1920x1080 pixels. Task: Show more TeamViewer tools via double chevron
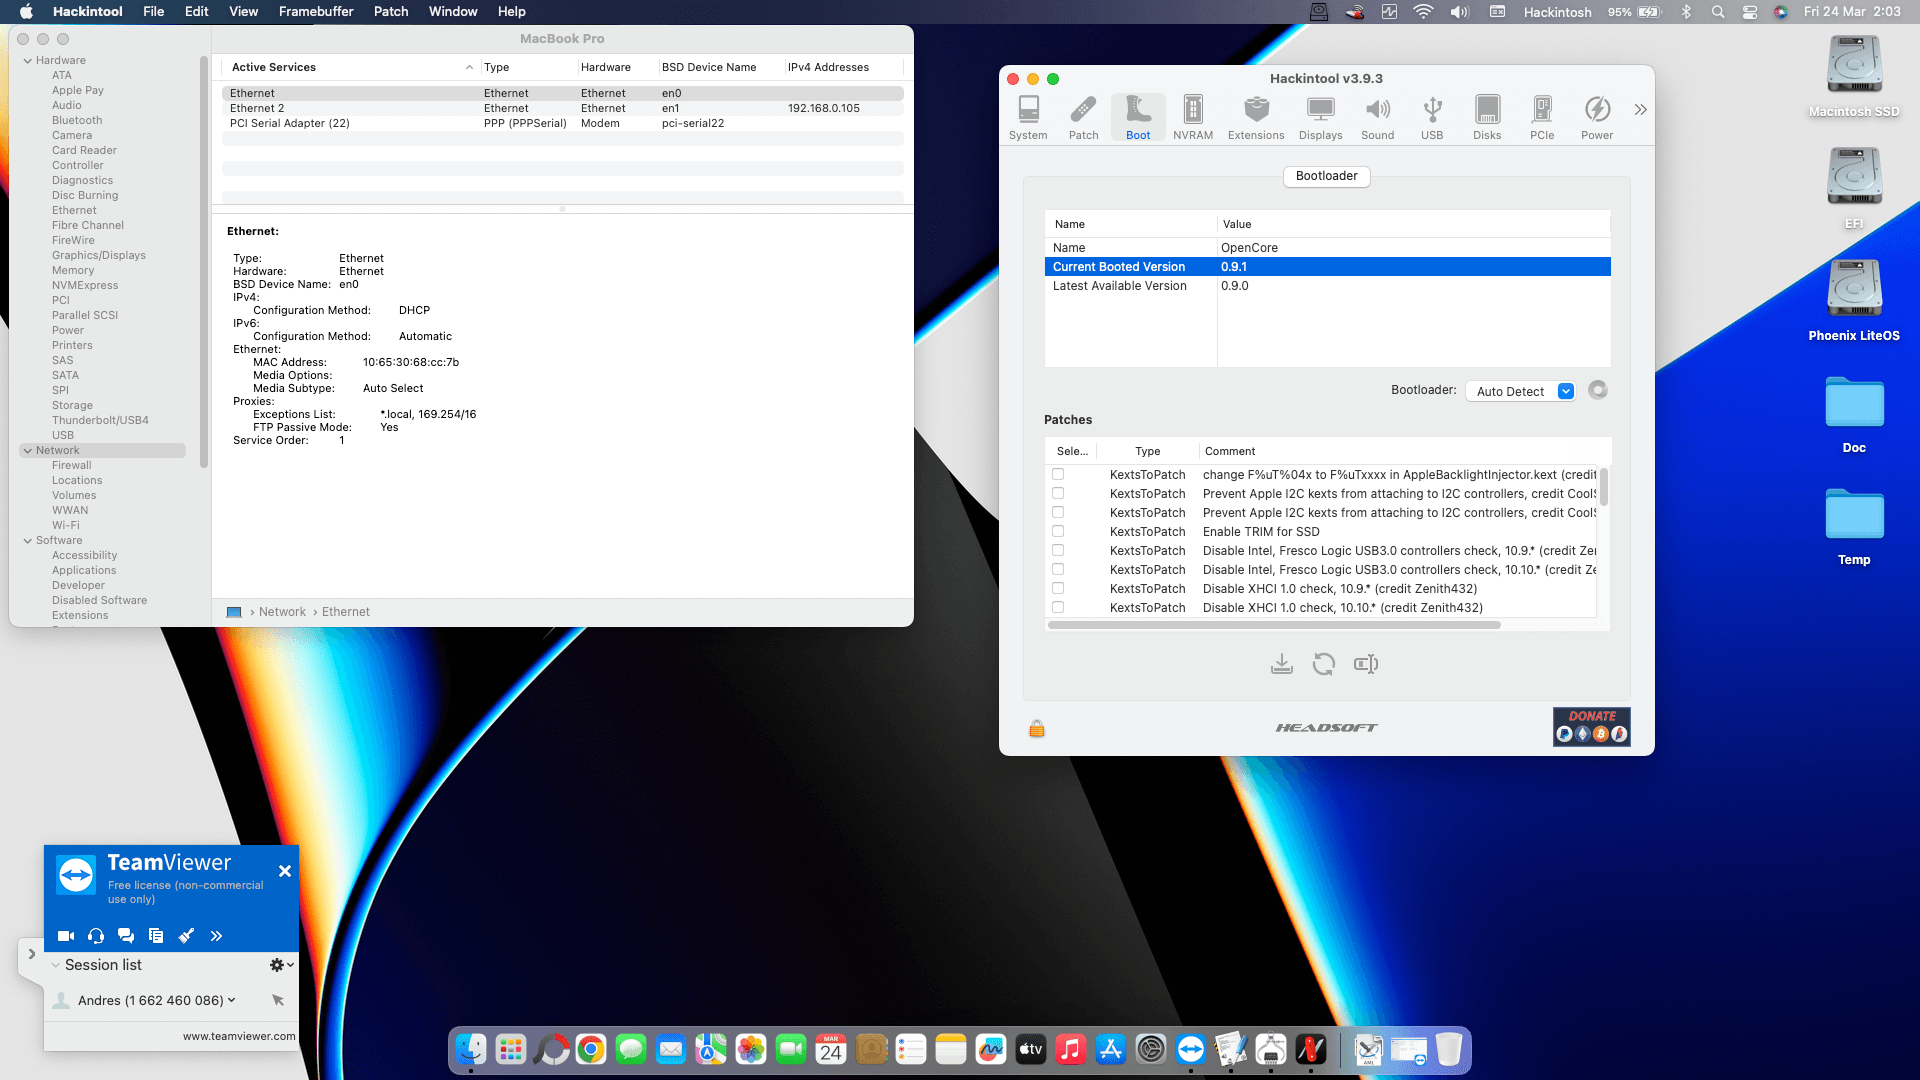216,936
